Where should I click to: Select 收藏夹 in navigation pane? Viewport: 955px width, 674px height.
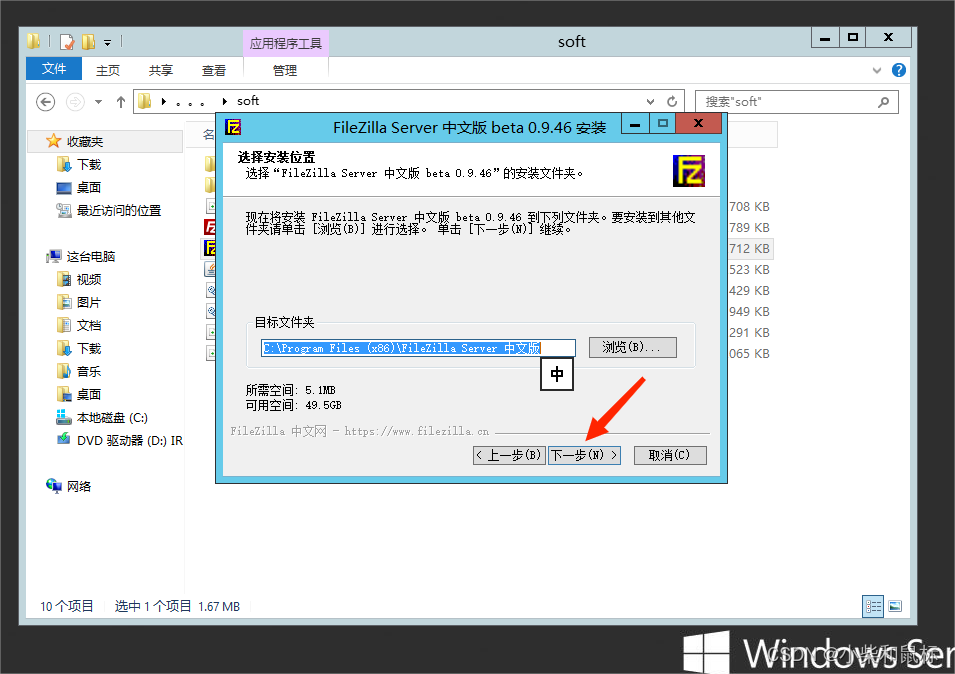85,141
